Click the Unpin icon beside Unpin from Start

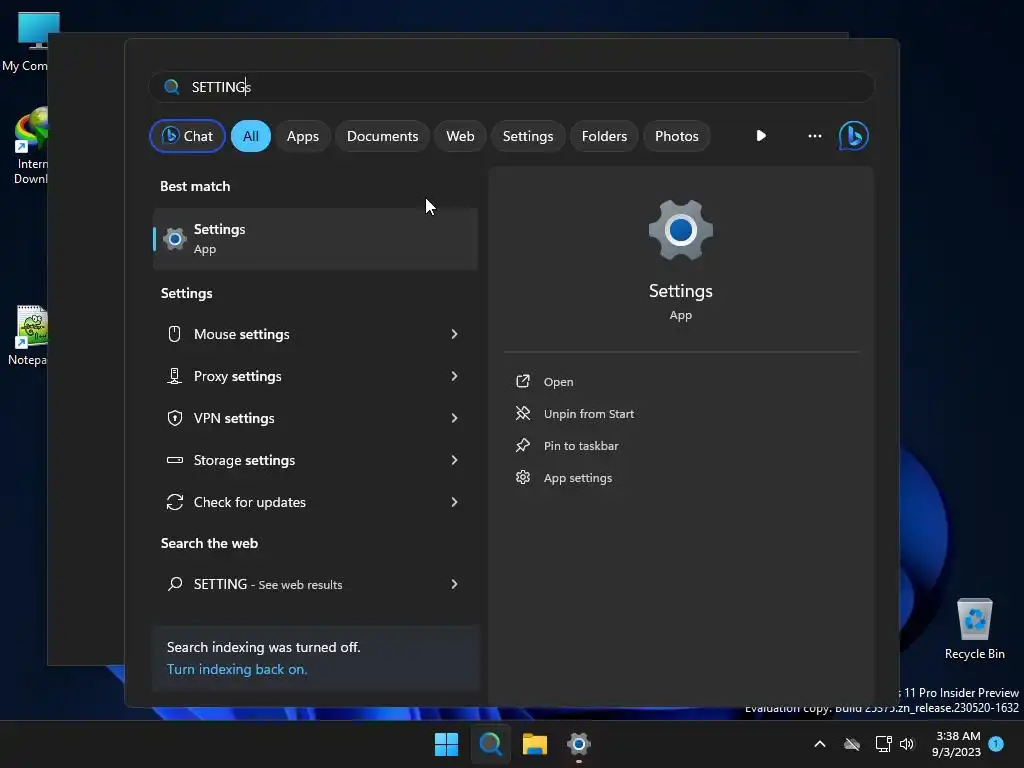pyautogui.click(x=522, y=413)
